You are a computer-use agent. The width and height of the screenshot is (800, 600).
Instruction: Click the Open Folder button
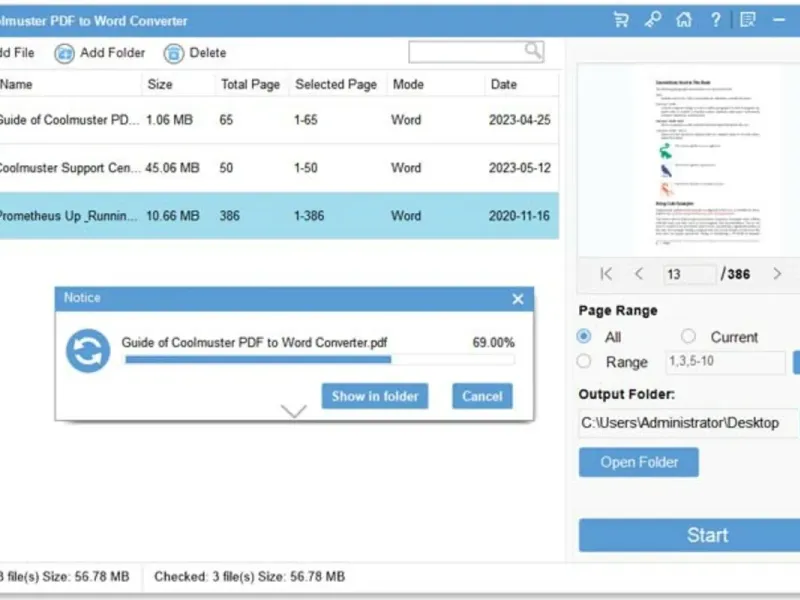[x=639, y=462]
